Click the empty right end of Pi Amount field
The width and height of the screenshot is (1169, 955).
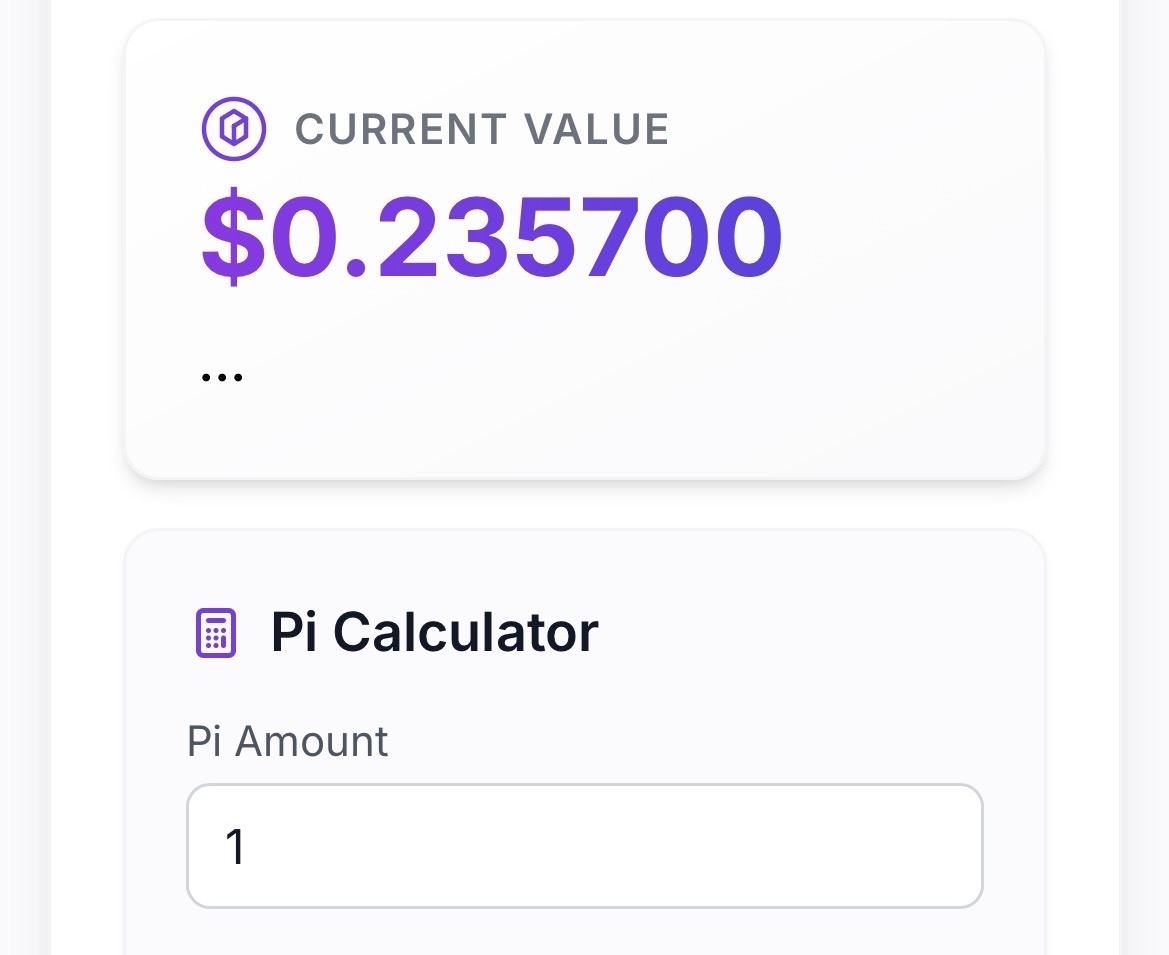pyautogui.click(x=900, y=846)
